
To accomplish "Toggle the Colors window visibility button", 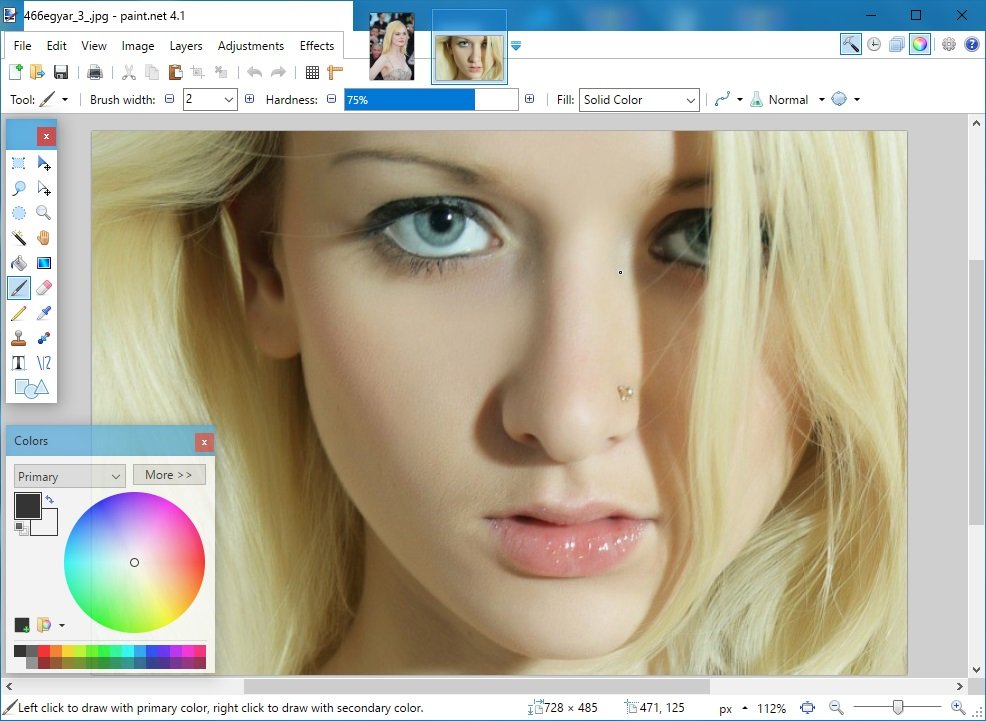I will coord(919,44).
